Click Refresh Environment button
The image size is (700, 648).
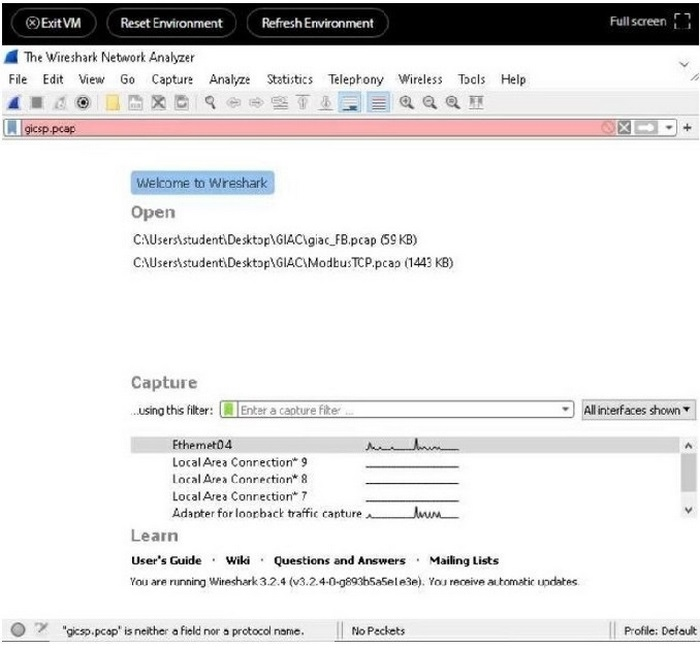(x=317, y=23)
